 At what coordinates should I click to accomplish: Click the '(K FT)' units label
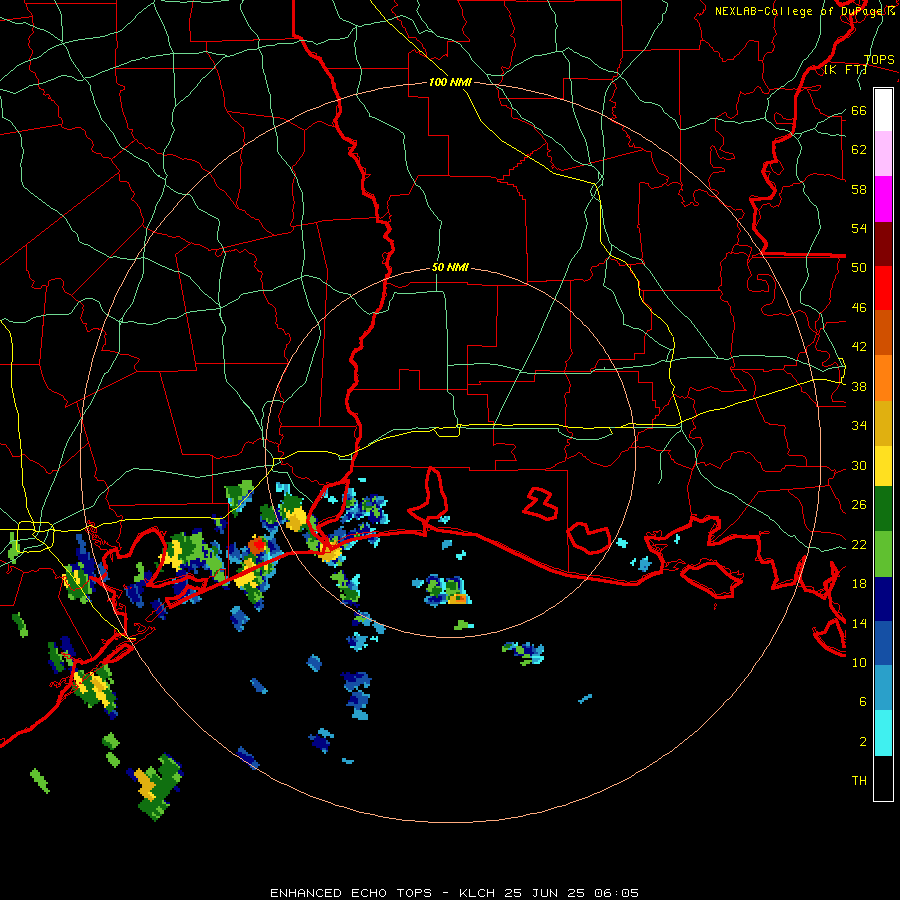(x=845, y=70)
